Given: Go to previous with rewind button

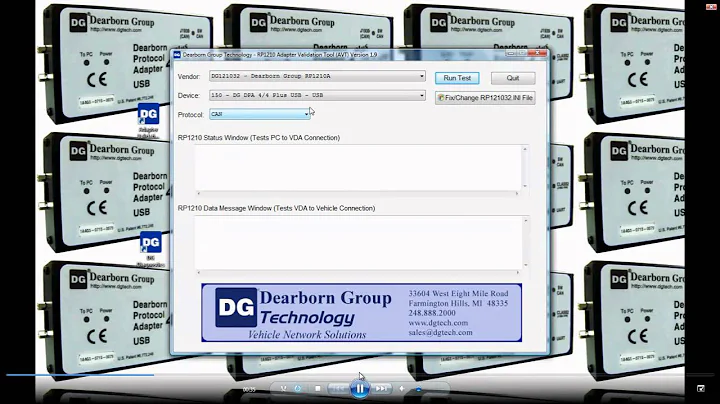Looking at the screenshot, I should (338, 388).
